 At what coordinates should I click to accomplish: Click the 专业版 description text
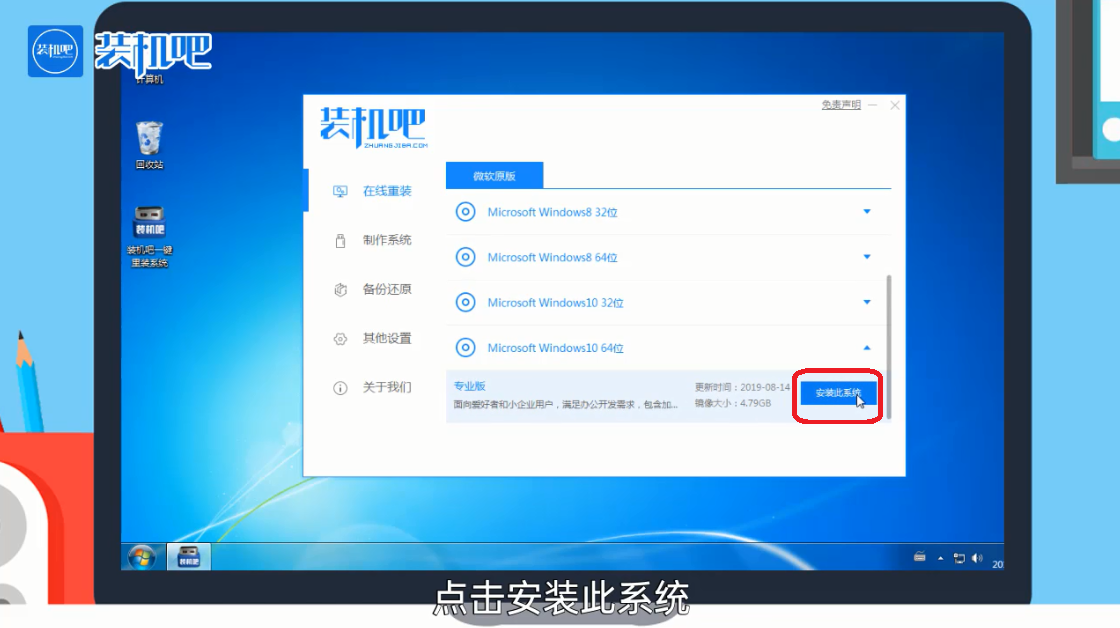click(566, 404)
